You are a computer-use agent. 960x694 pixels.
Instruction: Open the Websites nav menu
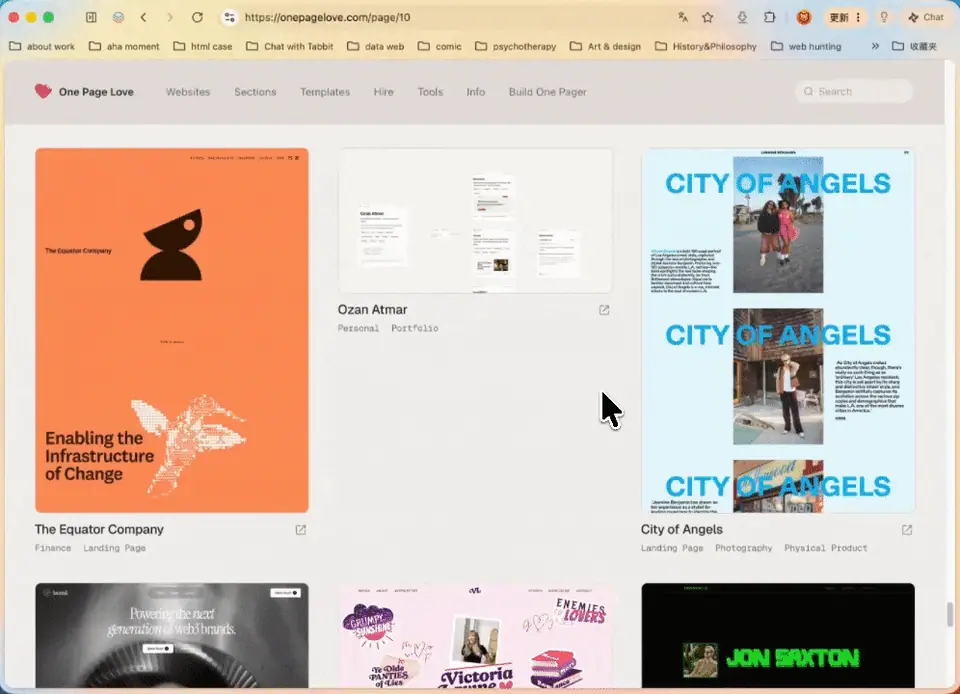tap(188, 92)
